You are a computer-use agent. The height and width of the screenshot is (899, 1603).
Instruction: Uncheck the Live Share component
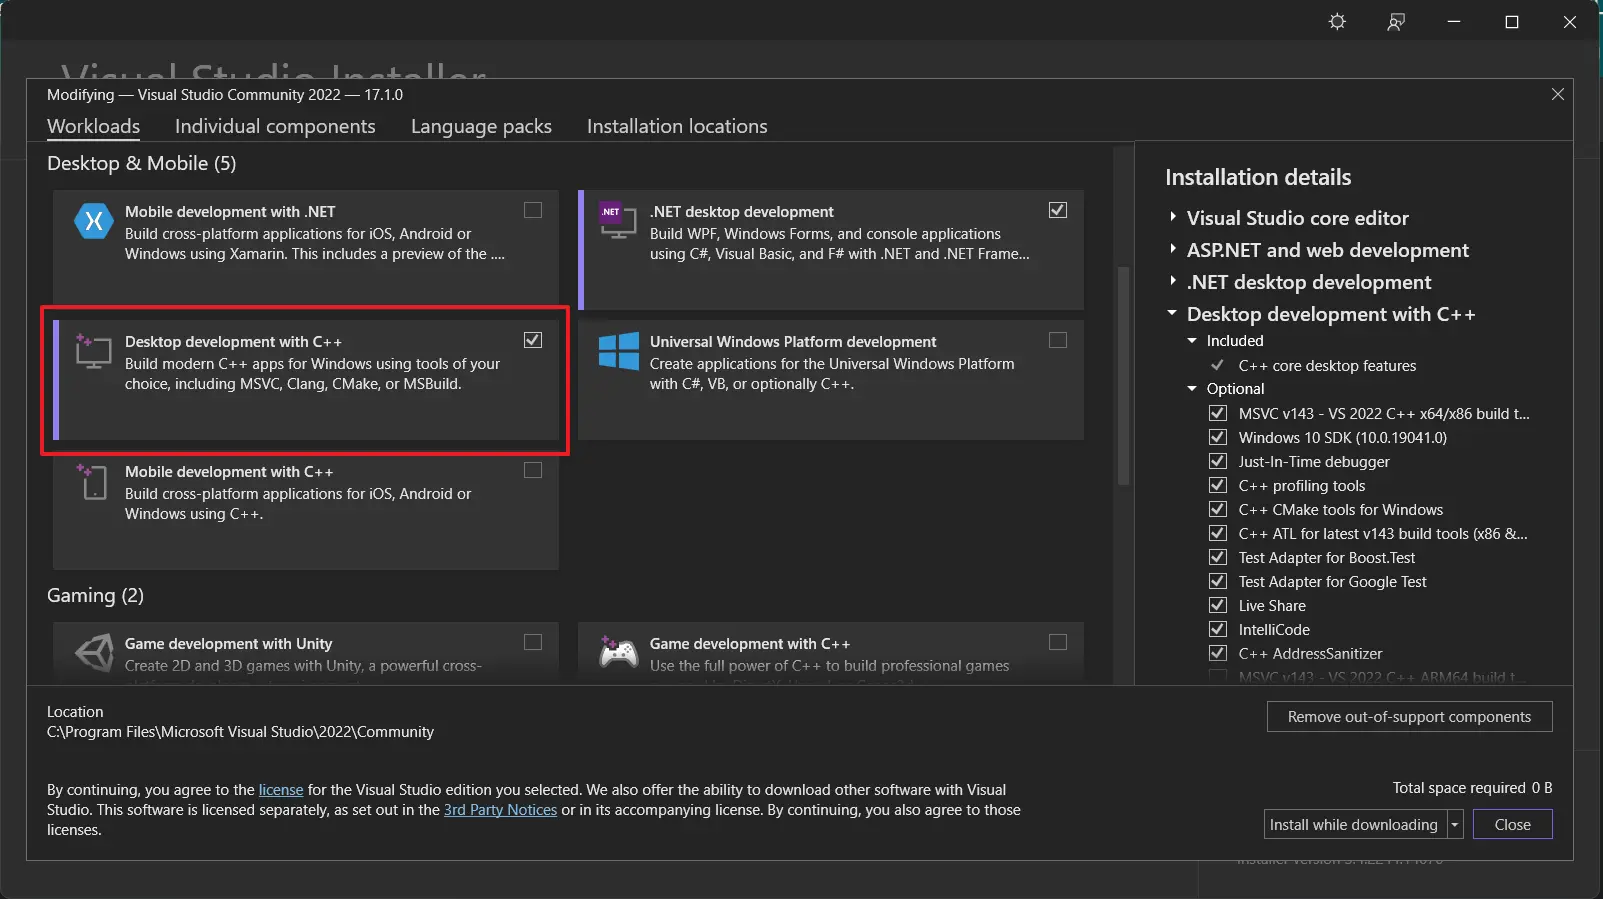coord(1218,605)
